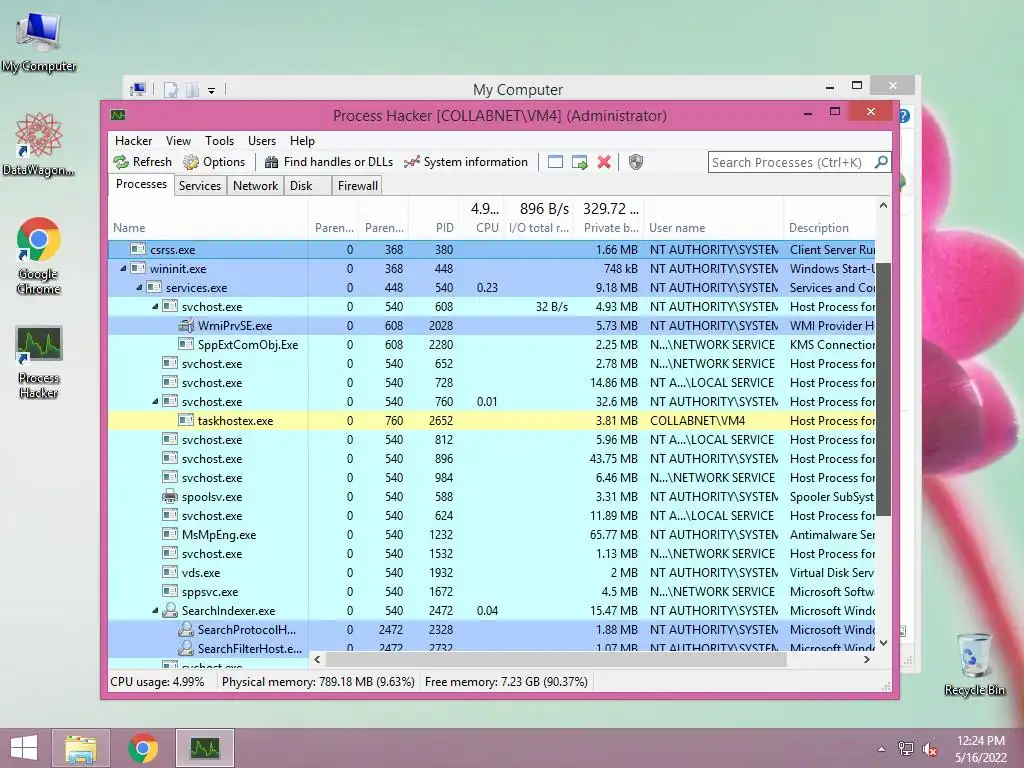The width and height of the screenshot is (1024, 768).
Task: Switch to the Services tab
Action: 200,186
